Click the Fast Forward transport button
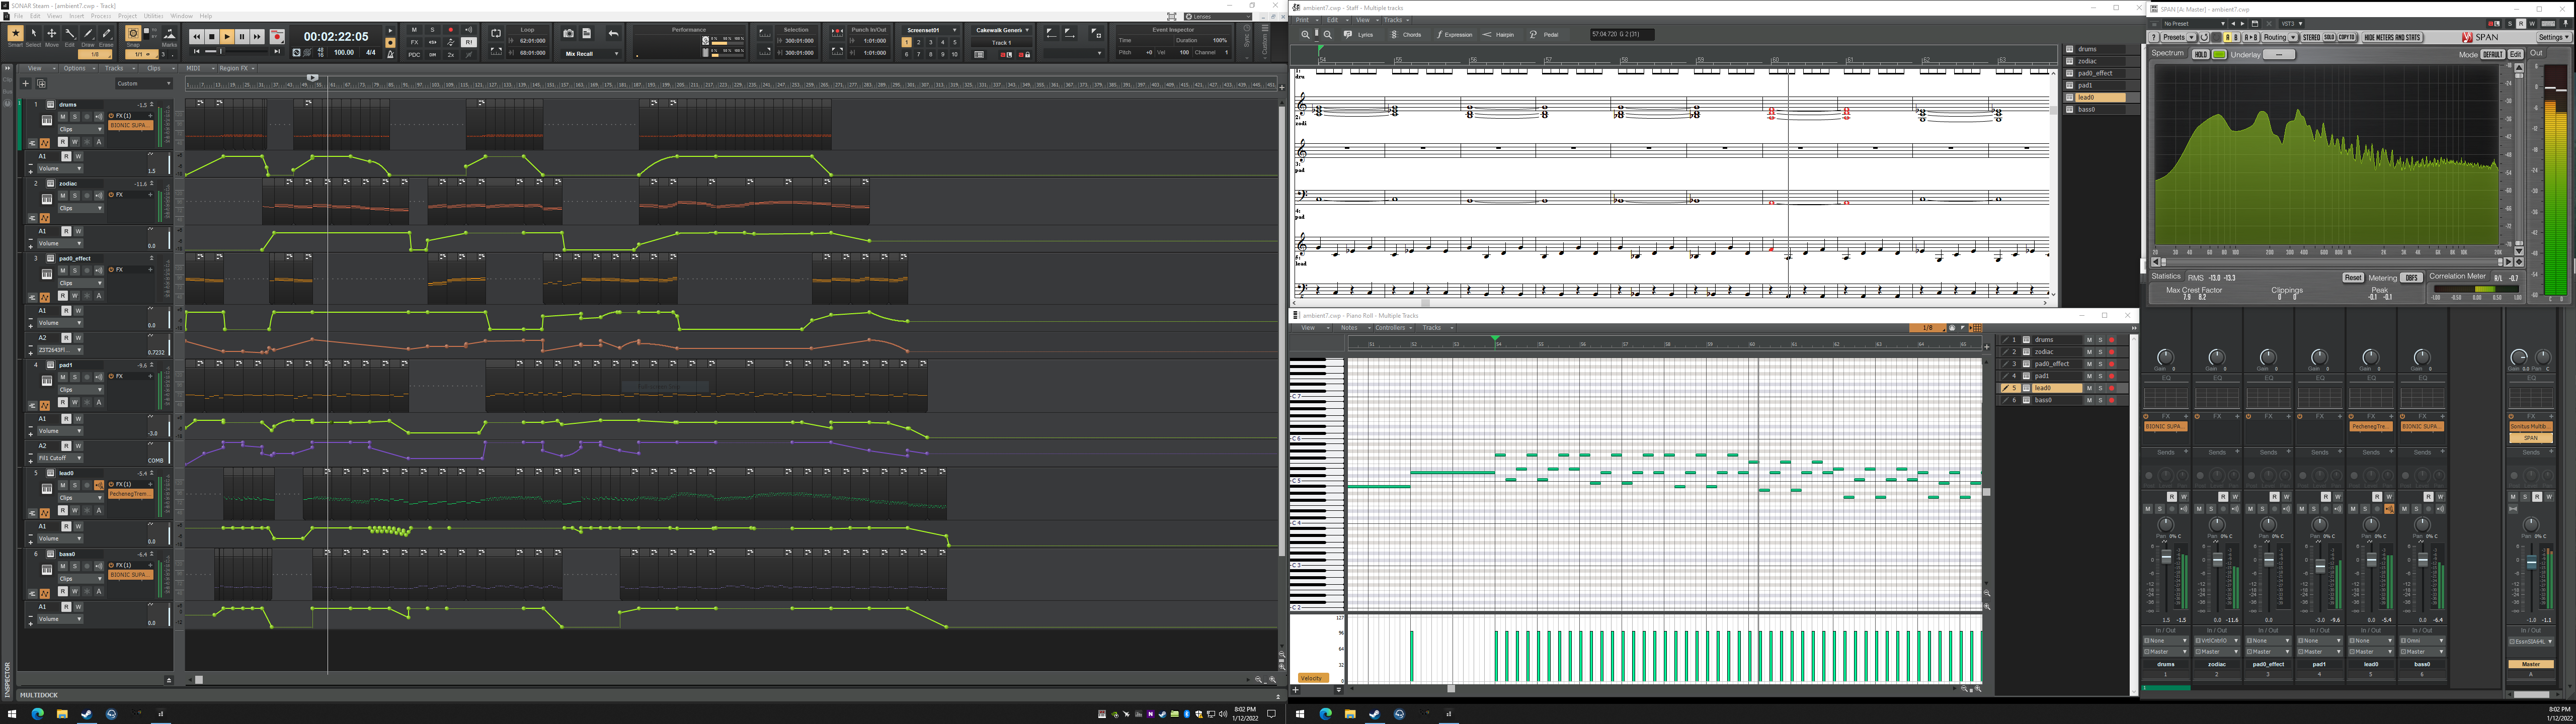 257,37
